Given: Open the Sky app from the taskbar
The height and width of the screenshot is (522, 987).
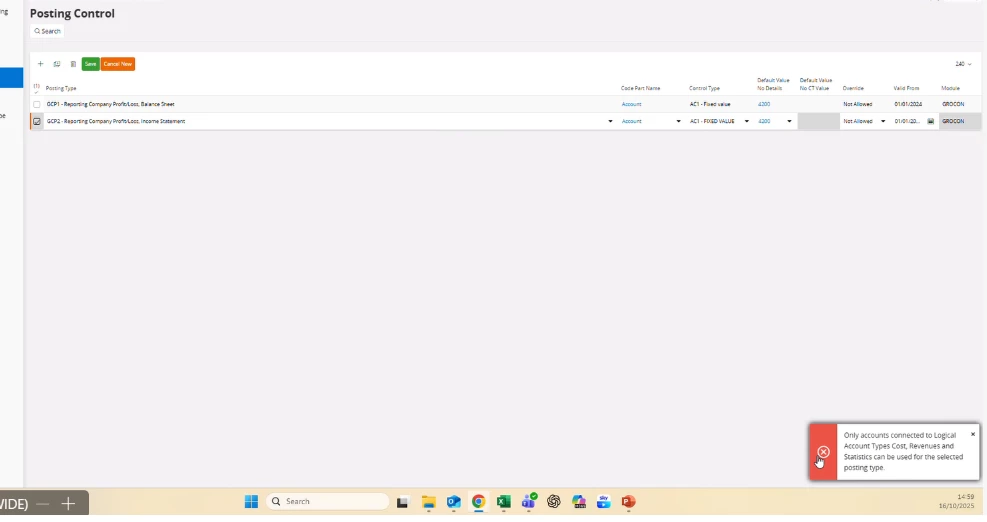Looking at the screenshot, I should [604, 502].
